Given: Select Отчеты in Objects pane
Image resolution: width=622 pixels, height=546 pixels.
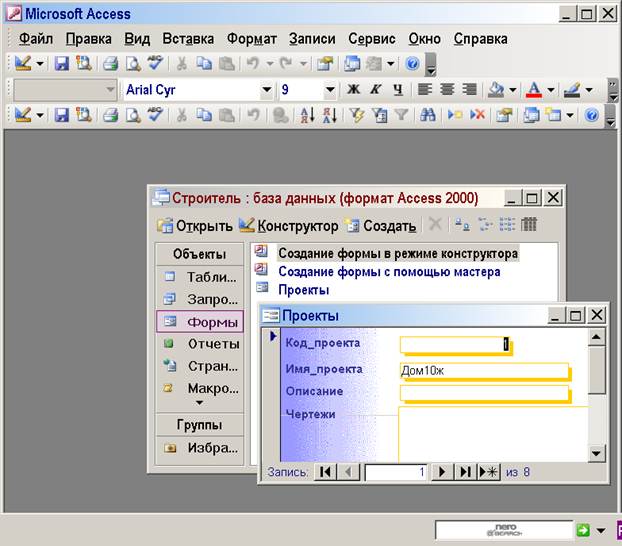Looking at the screenshot, I should click(x=200, y=343).
